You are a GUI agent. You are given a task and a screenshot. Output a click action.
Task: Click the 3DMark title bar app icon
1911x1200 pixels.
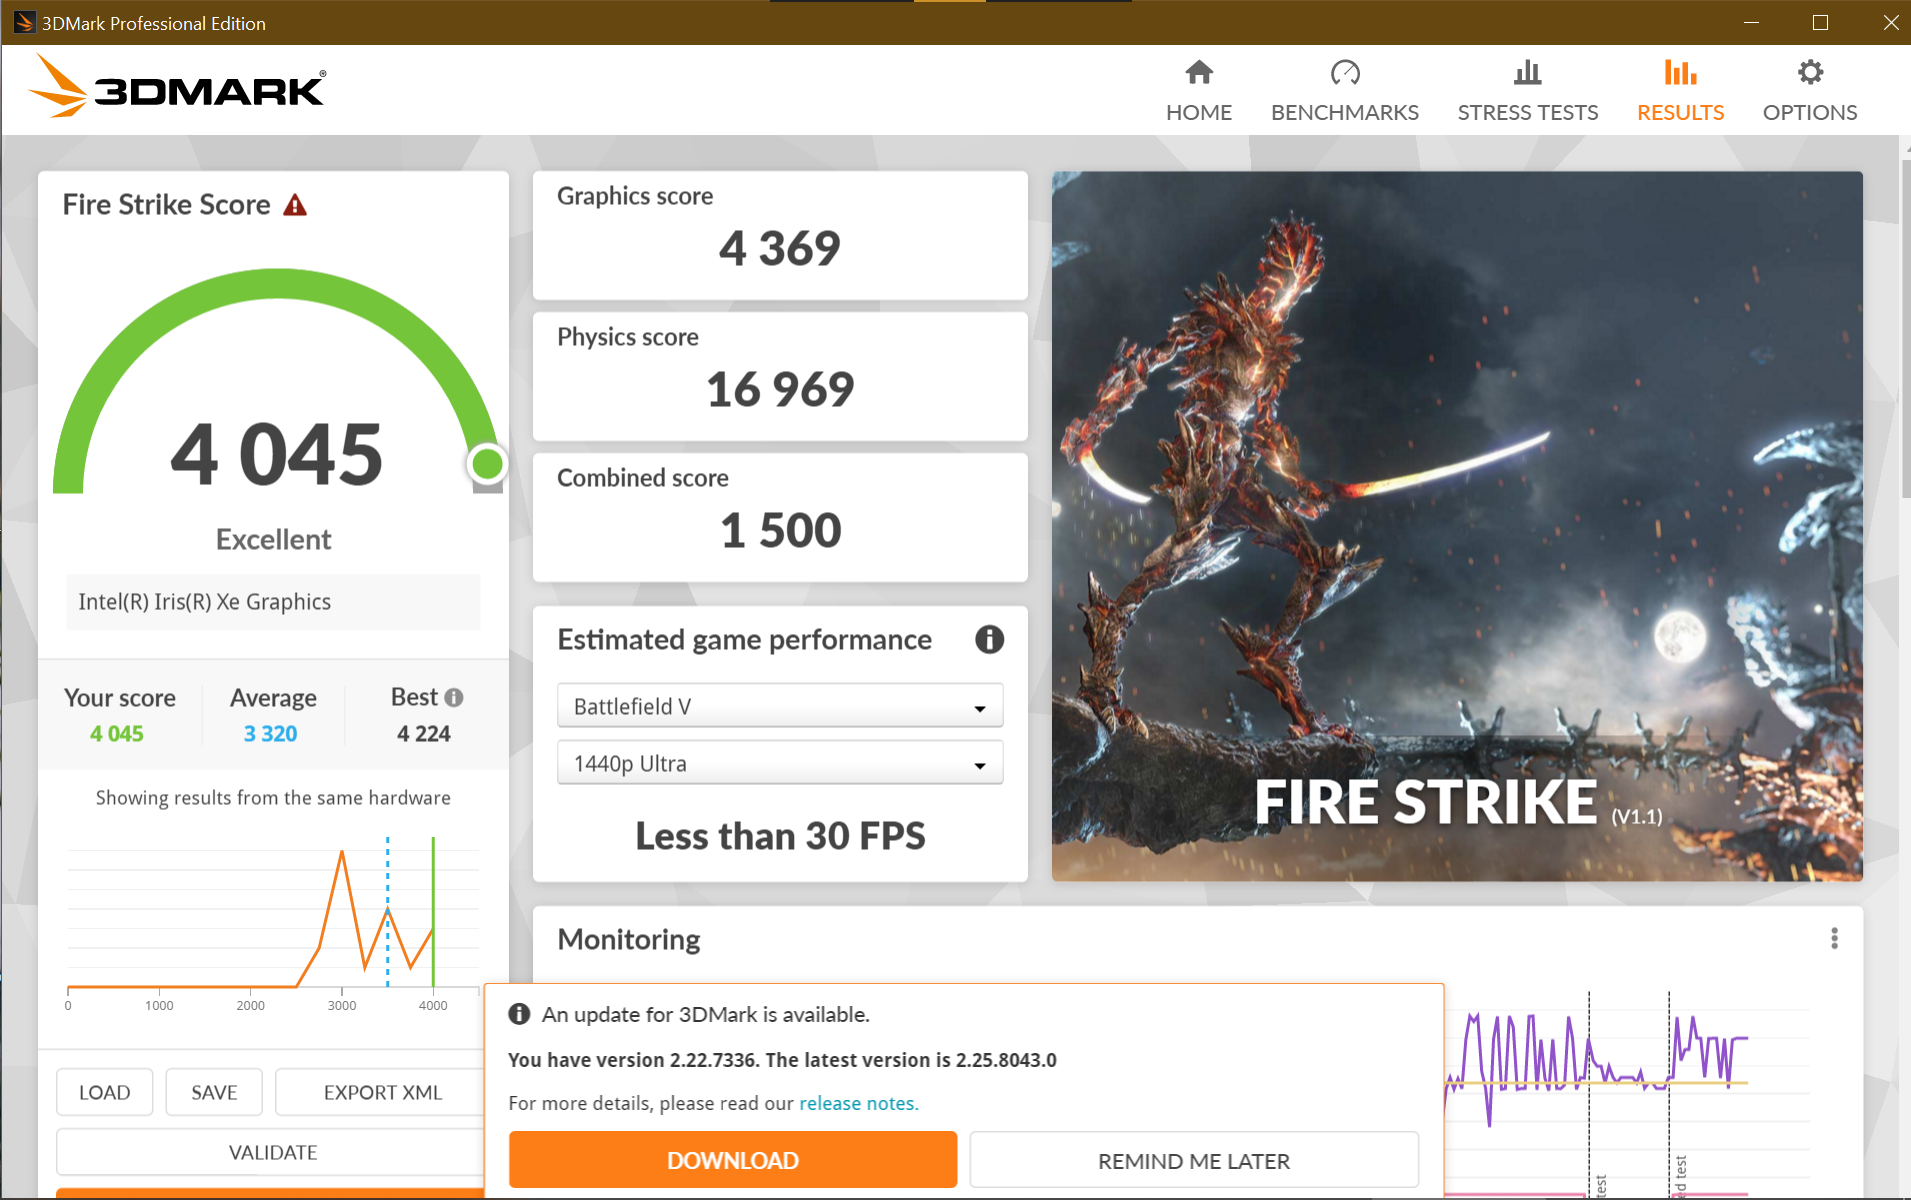click(x=24, y=22)
